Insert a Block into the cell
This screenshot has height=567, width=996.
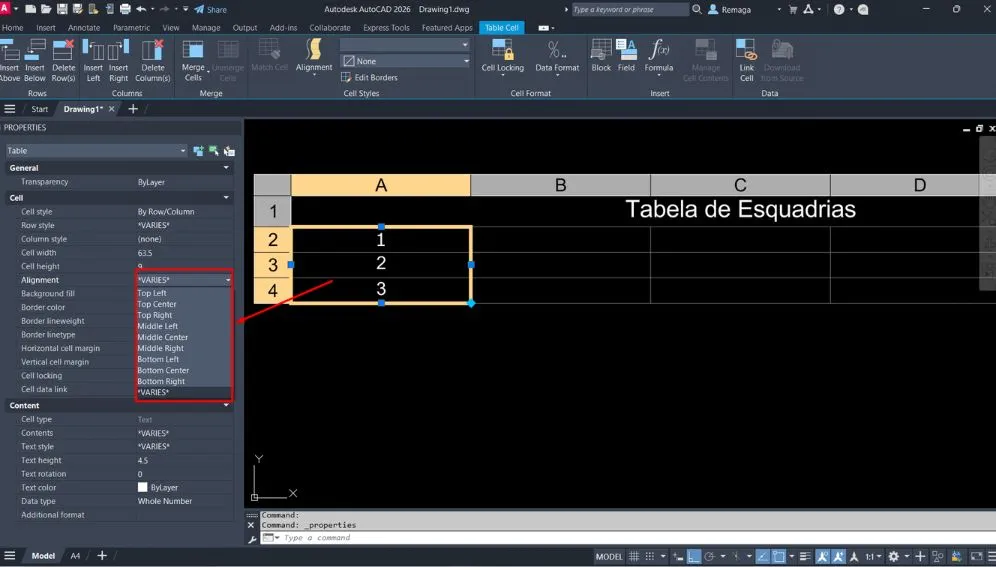[x=601, y=55]
